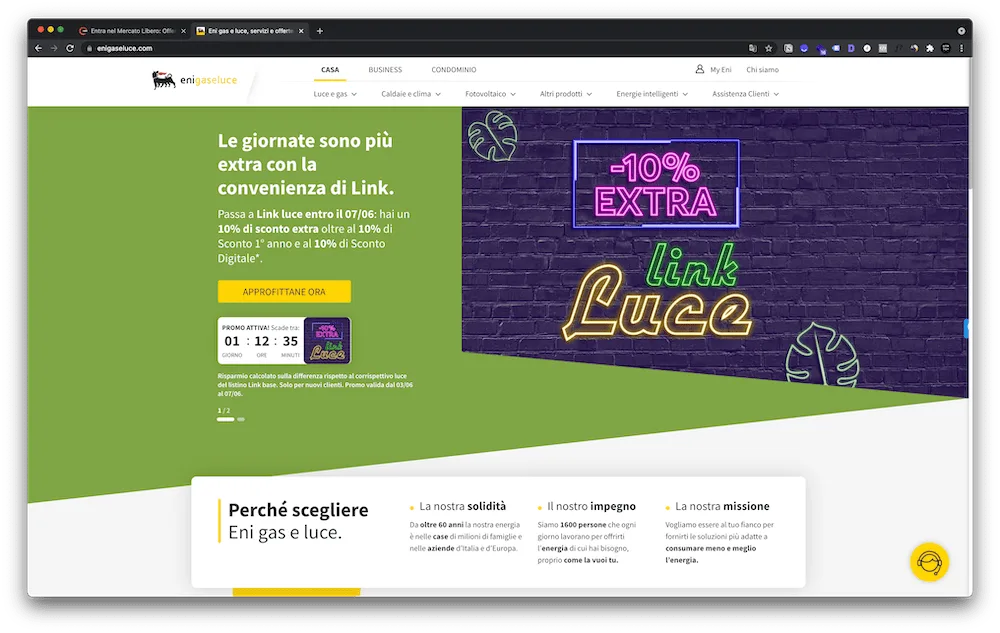Select the CONDOMINIO tab
The image size is (1000, 633).
[453, 69]
